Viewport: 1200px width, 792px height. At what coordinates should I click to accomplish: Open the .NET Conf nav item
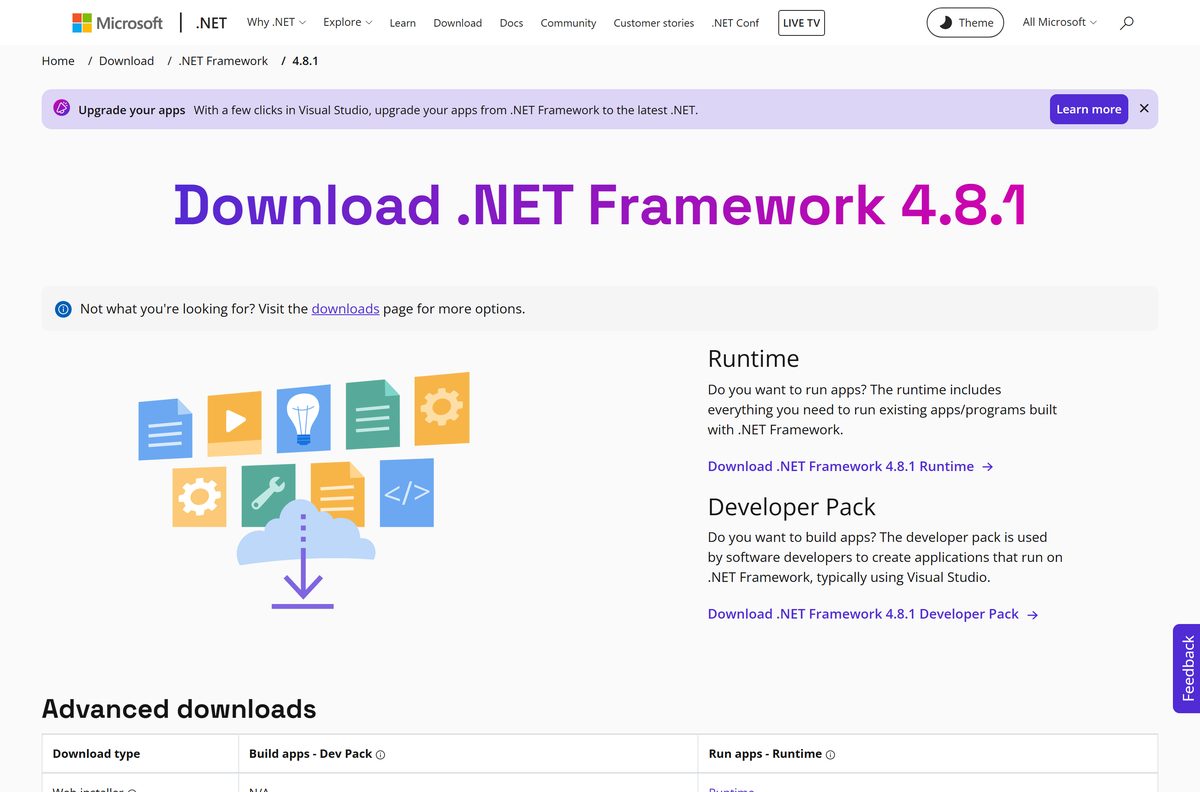click(735, 23)
